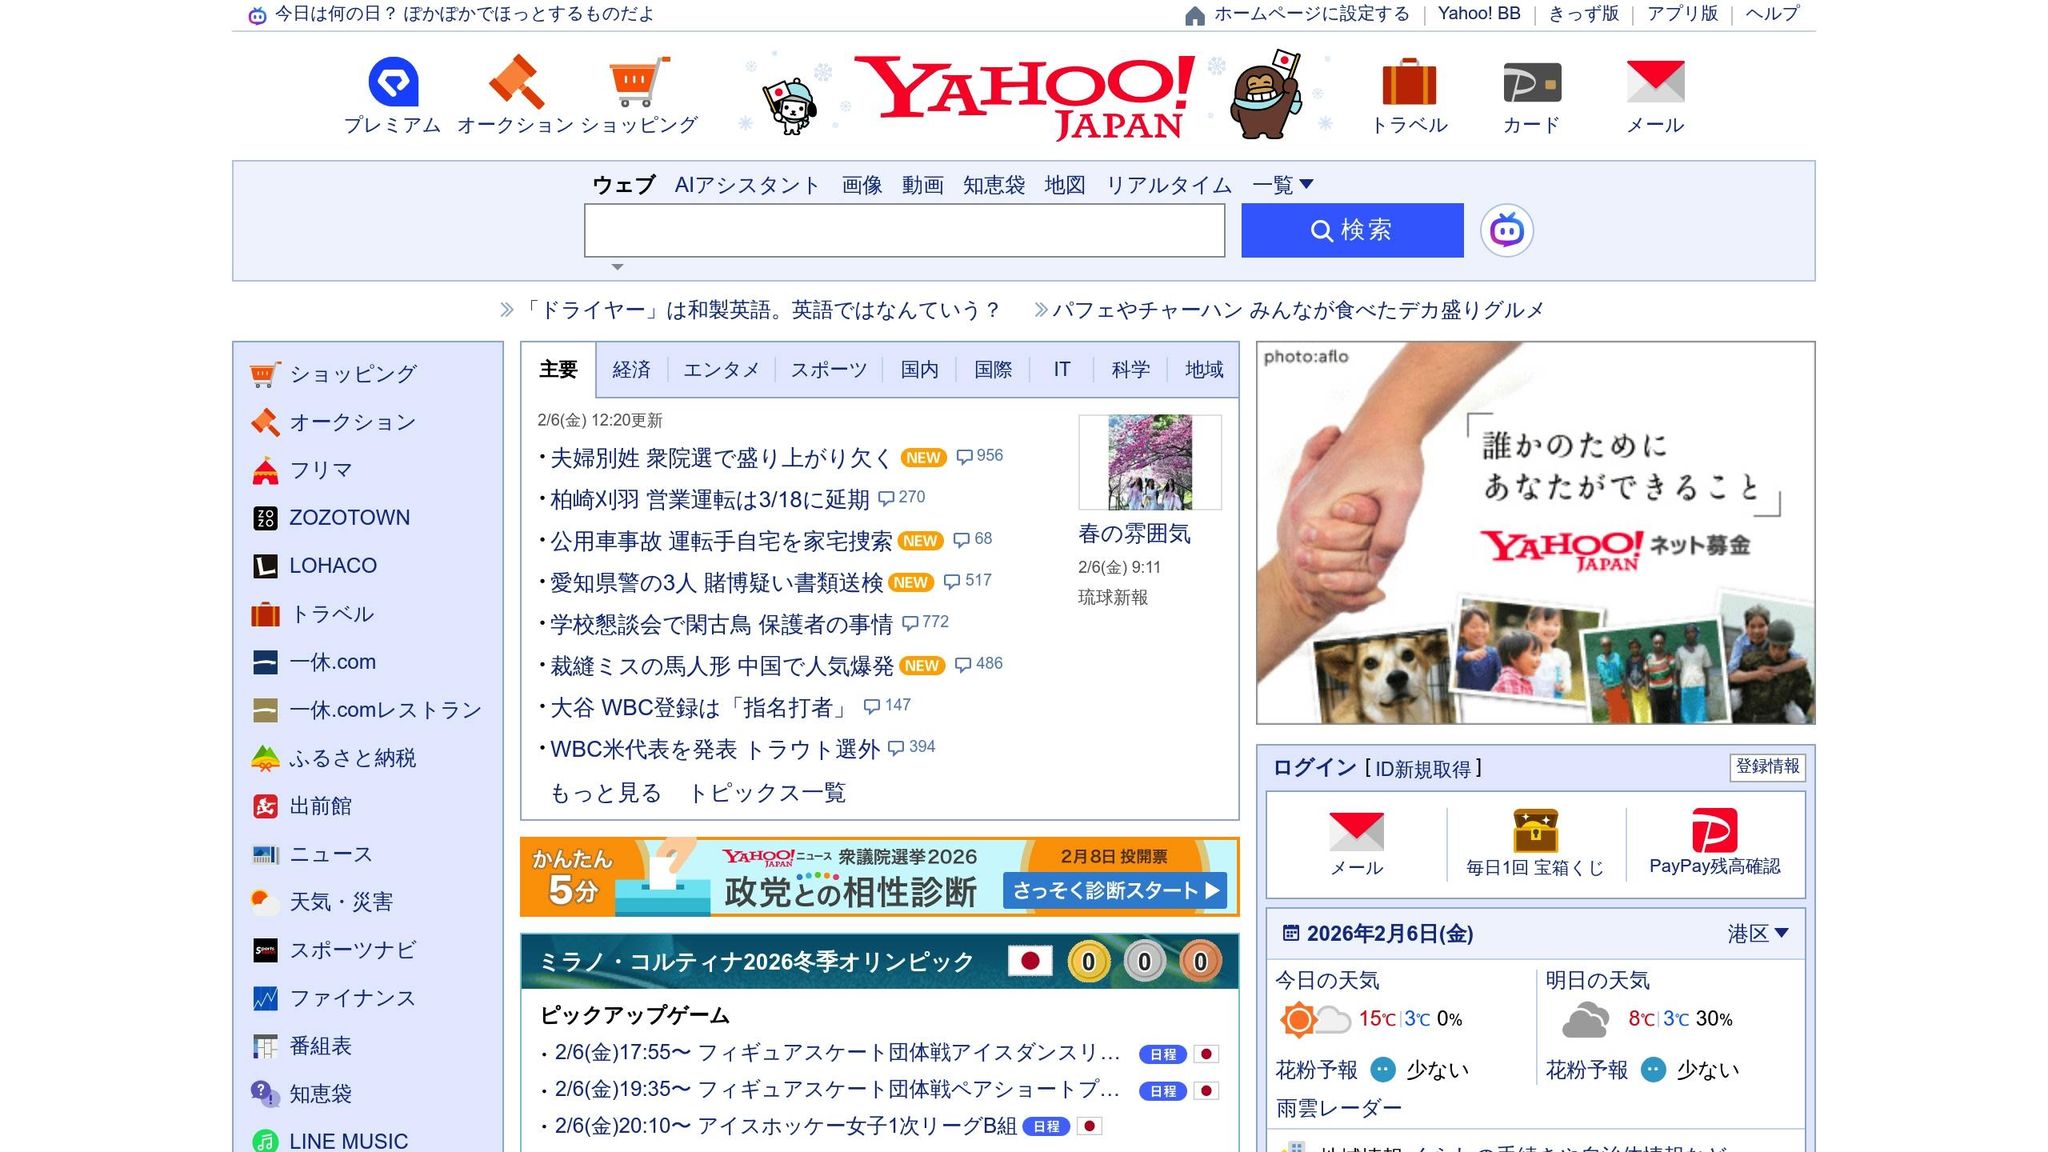This screenshot has width=2048, height=1152.
Task: Switch to the エンタメ news tab
Action: tap(722, 369)
